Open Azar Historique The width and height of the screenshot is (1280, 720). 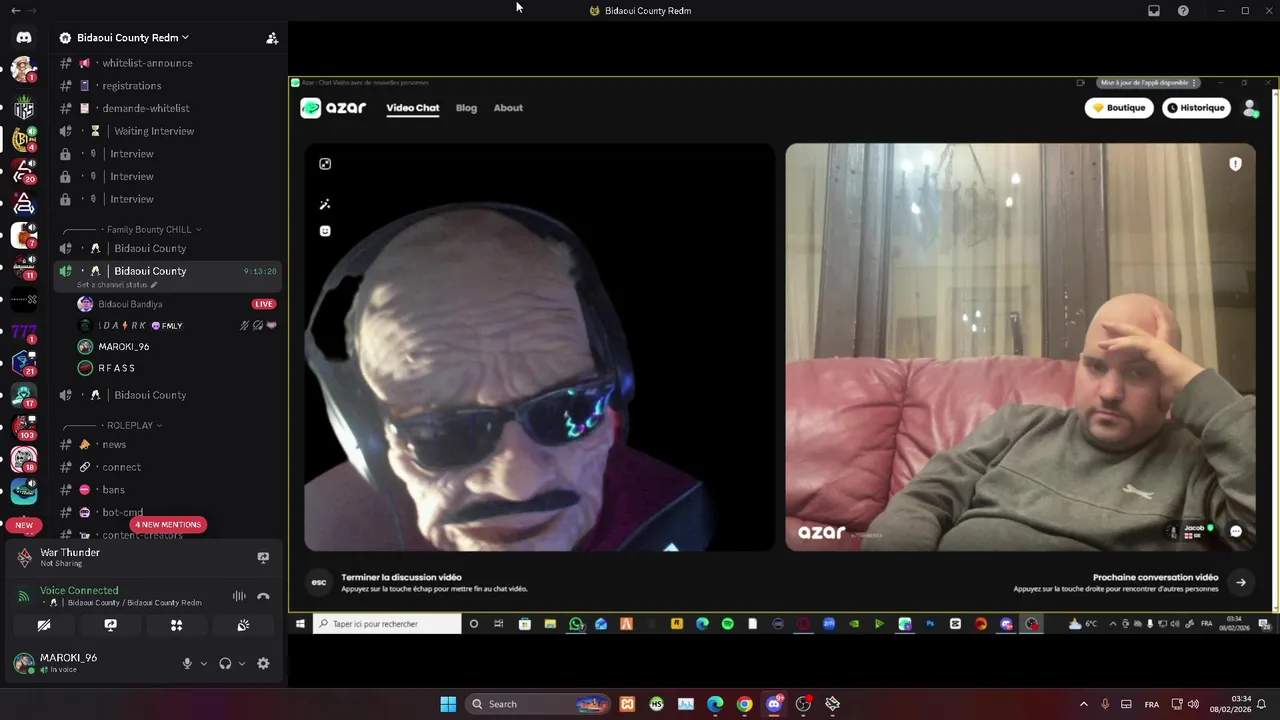[x=1196, y=108]
